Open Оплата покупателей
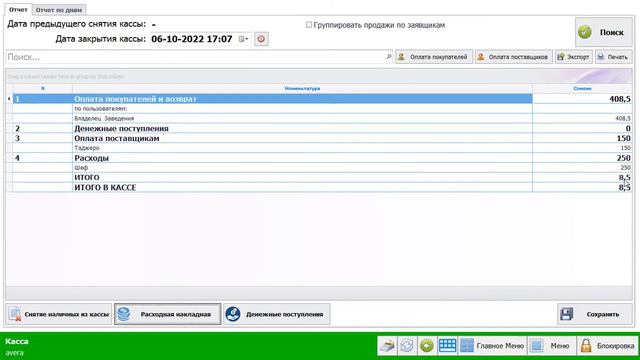Image resolution: width=640 pixels, height=360 pixels. 434,57
